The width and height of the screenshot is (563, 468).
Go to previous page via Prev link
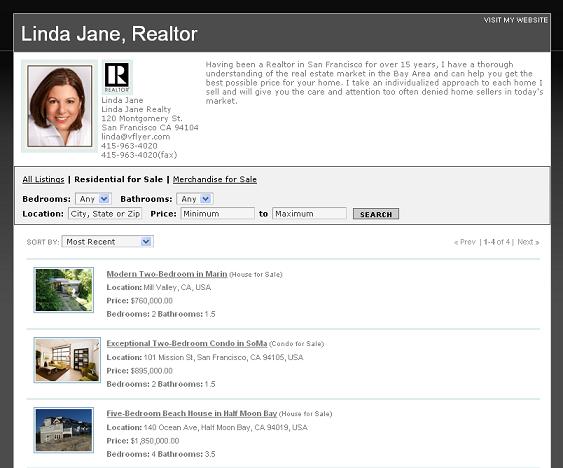(x=465, y=242)
